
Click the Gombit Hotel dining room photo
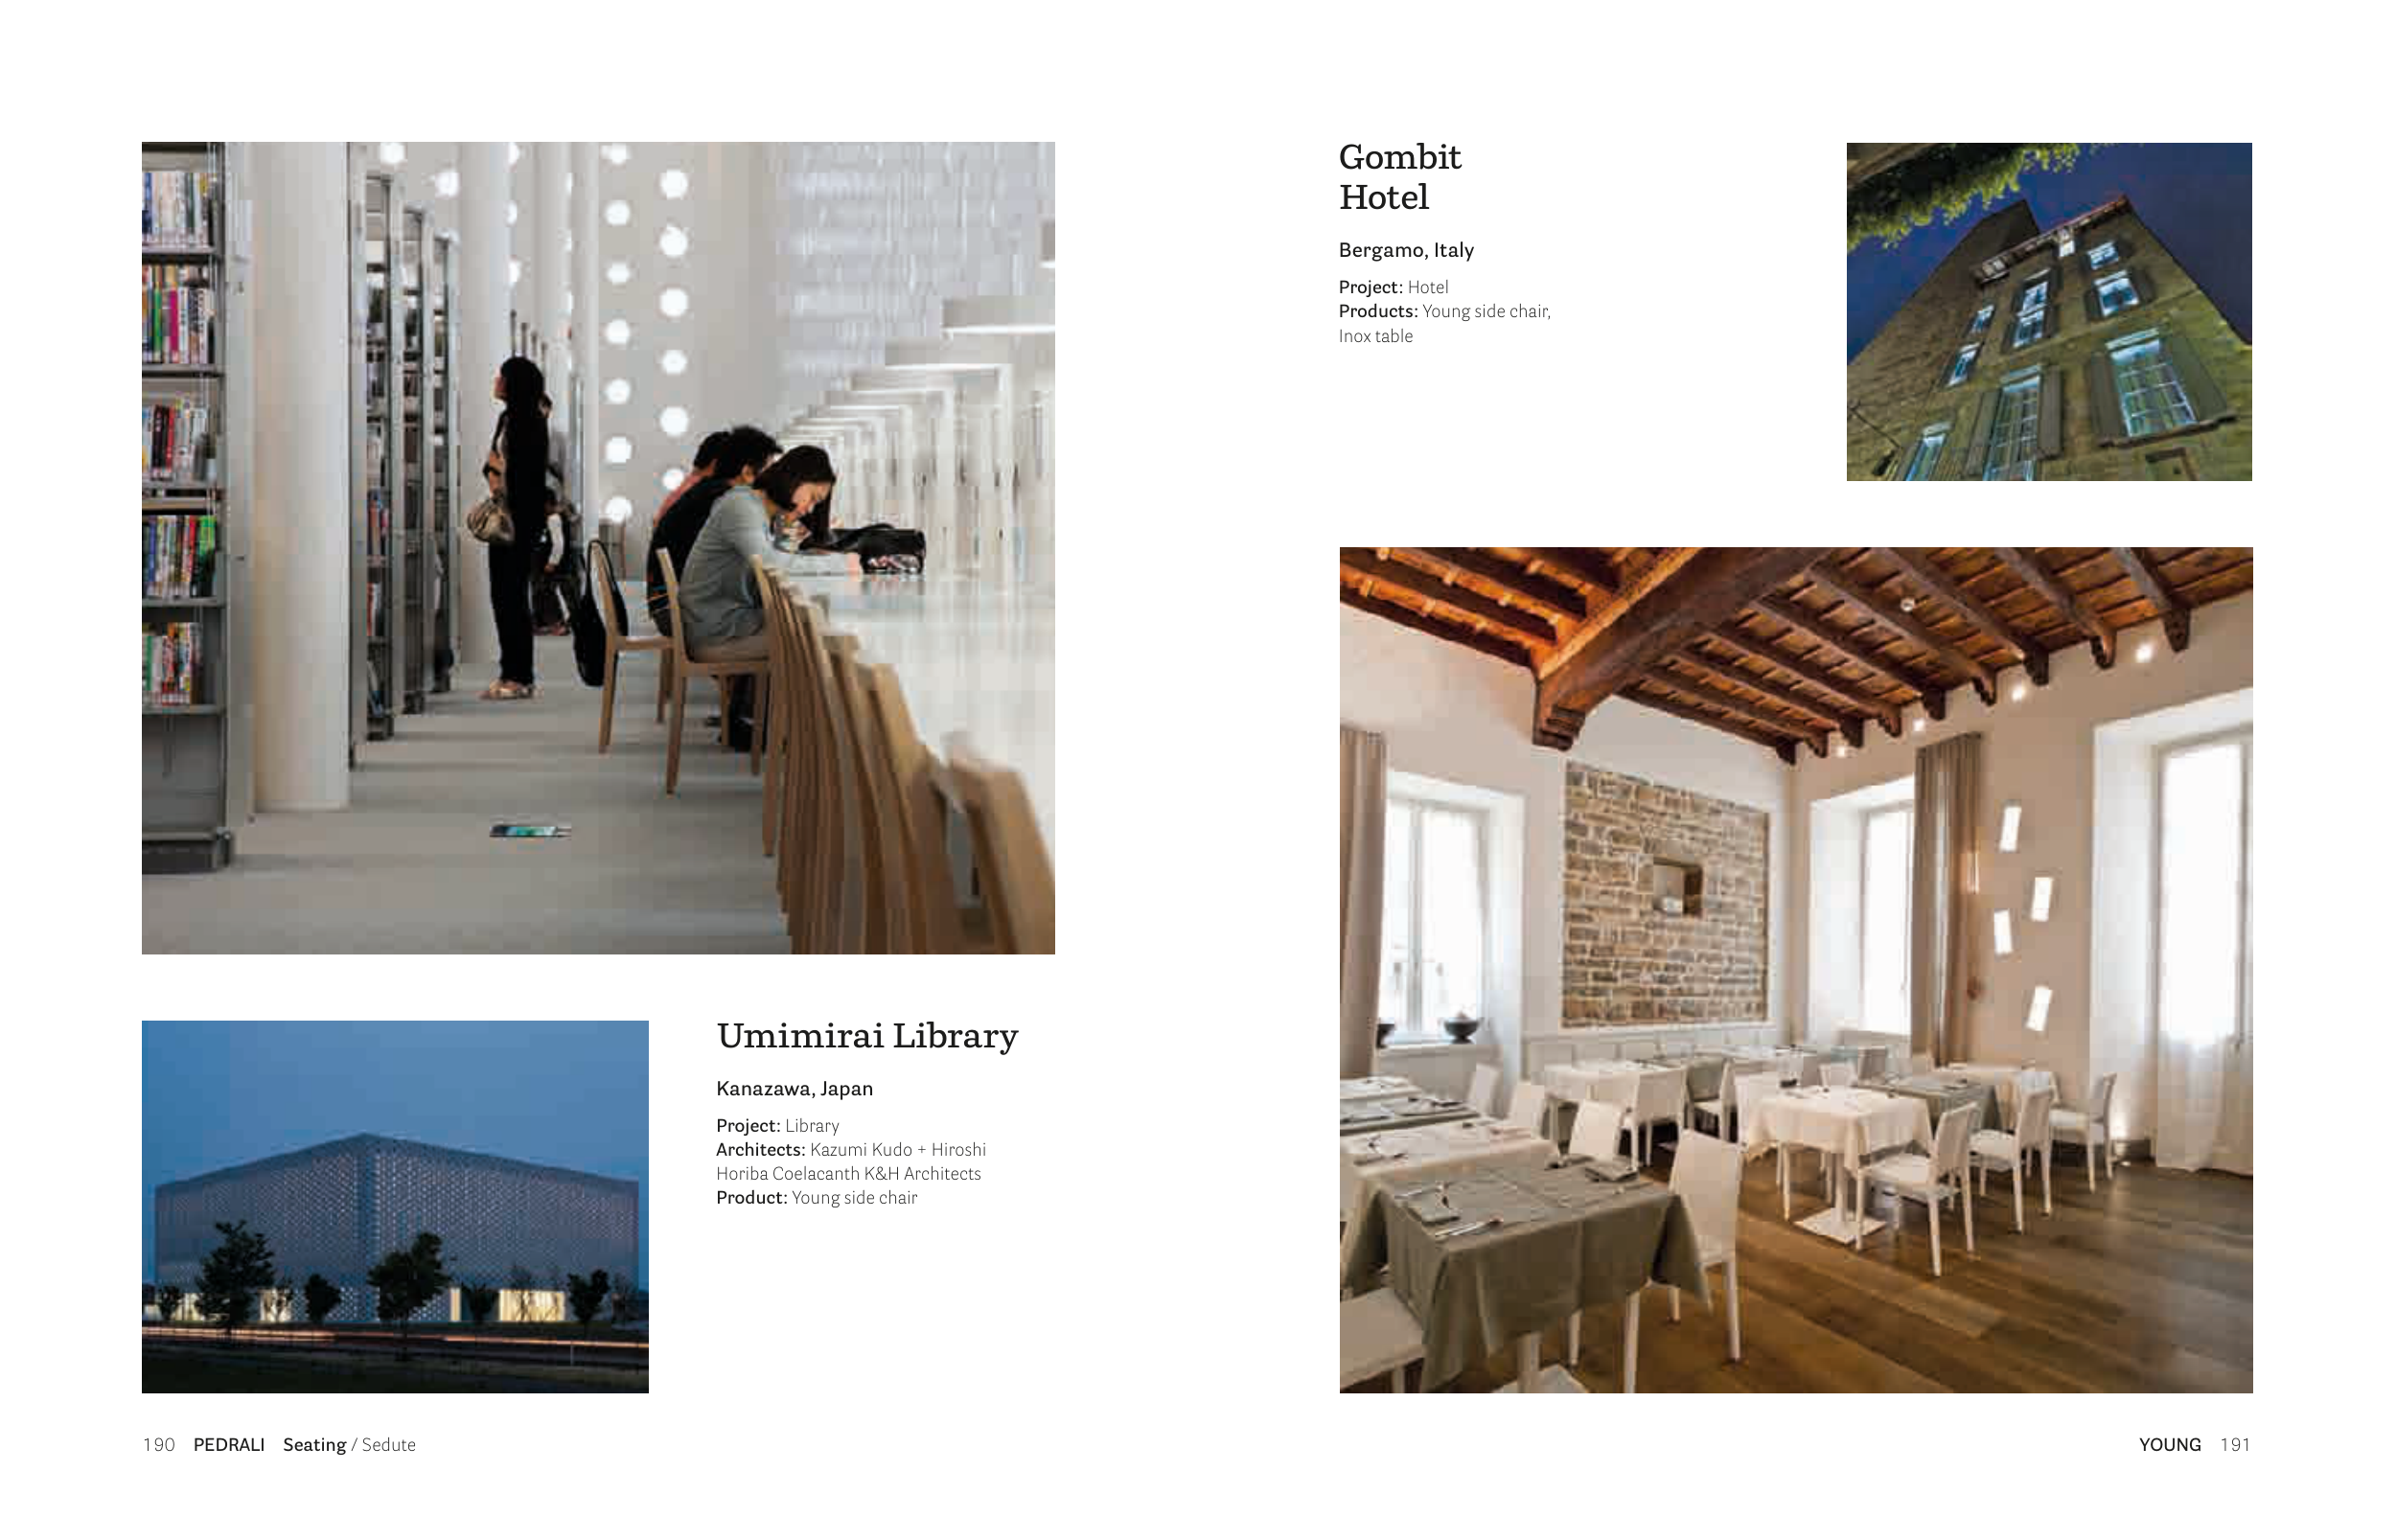pyautogui.click(x=1795, y=969)
